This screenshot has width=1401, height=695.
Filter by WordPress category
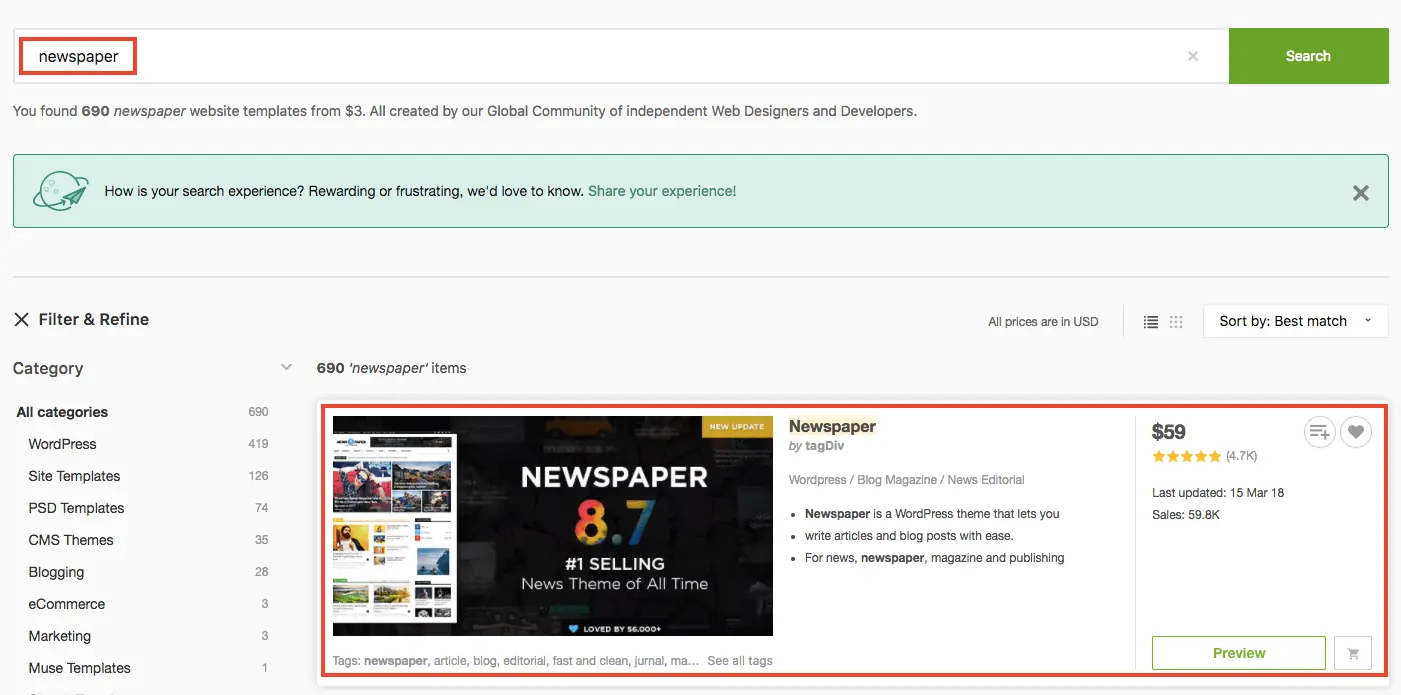point(62,444)
